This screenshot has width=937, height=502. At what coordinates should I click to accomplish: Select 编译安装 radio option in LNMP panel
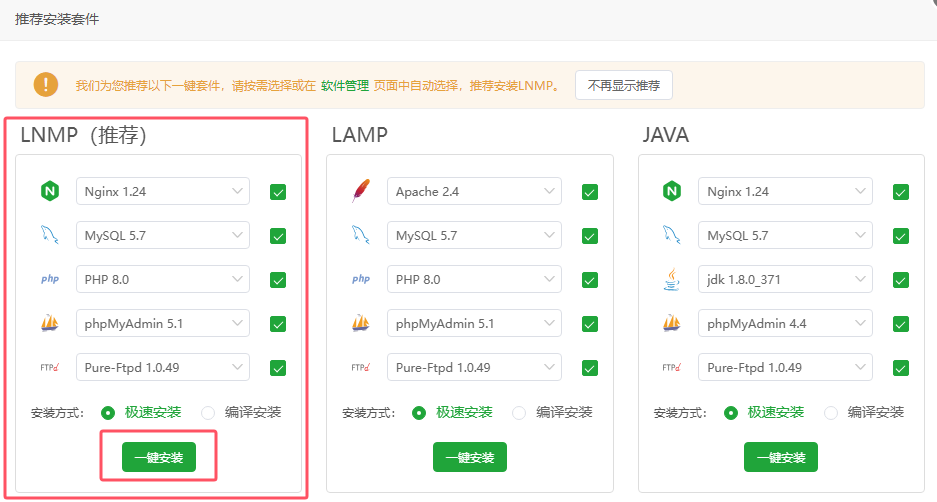click(x=208, y=412)
